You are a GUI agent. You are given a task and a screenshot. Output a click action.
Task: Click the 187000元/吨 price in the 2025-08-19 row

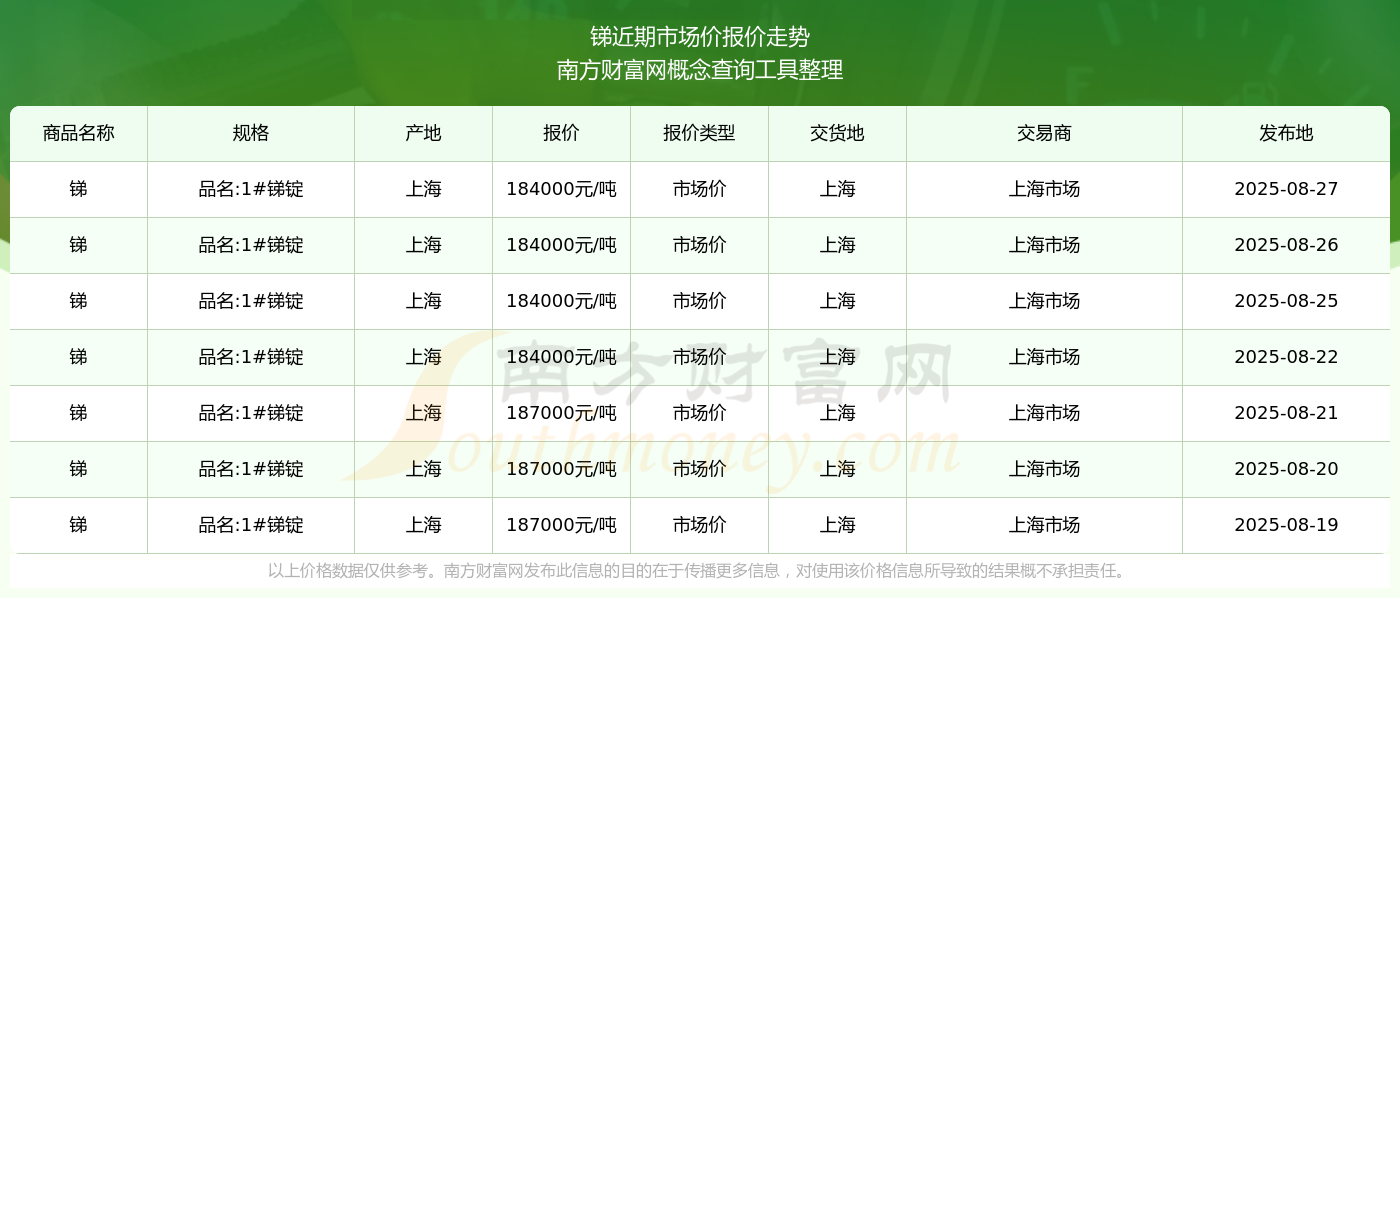point(562,525)
